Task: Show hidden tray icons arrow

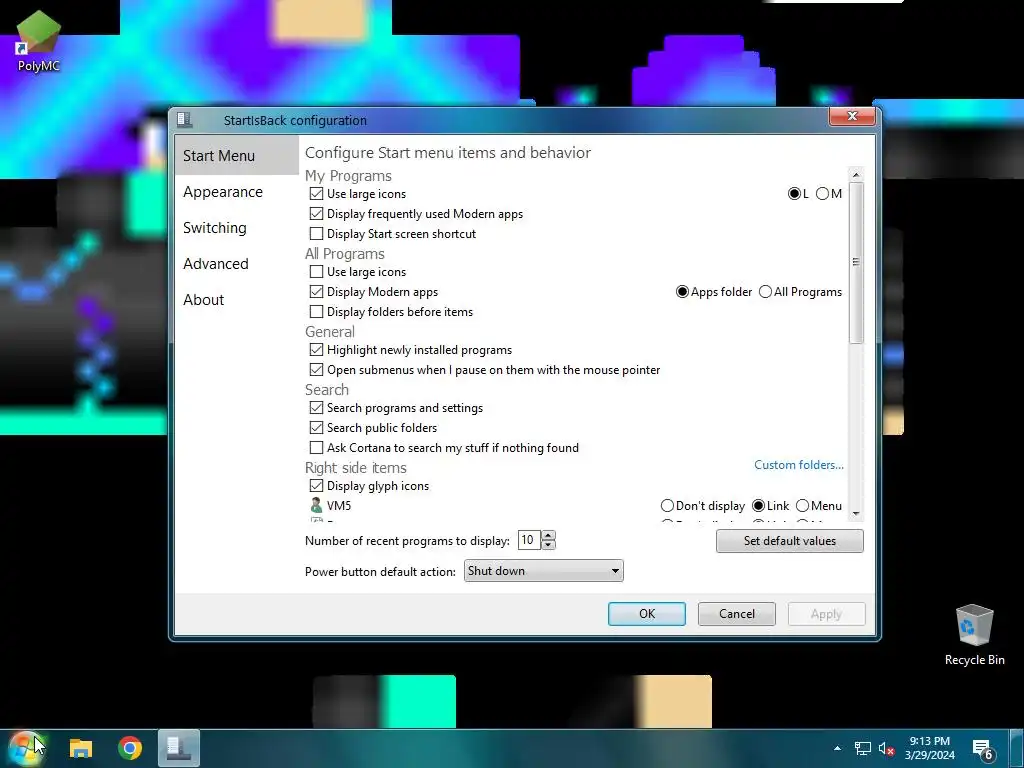Action: point(837,748)
